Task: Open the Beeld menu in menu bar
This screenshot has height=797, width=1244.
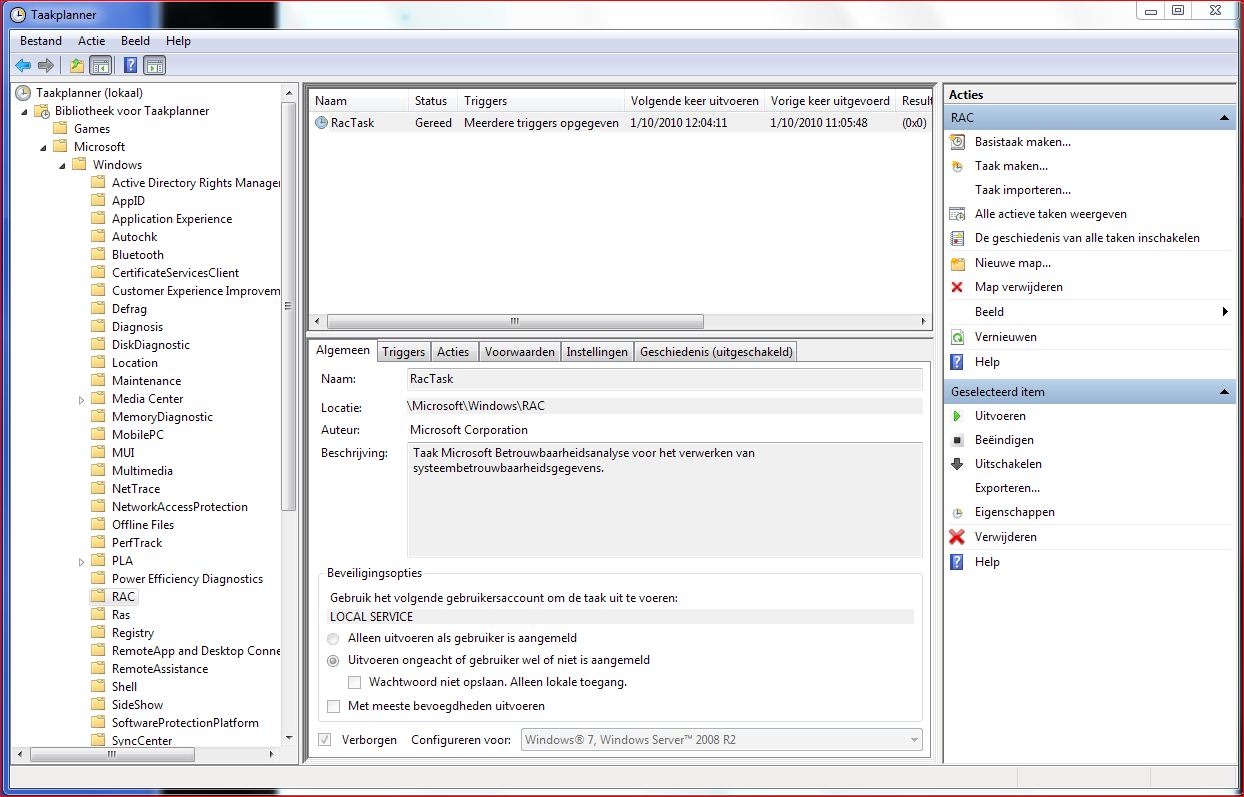Action: point(135,41)
